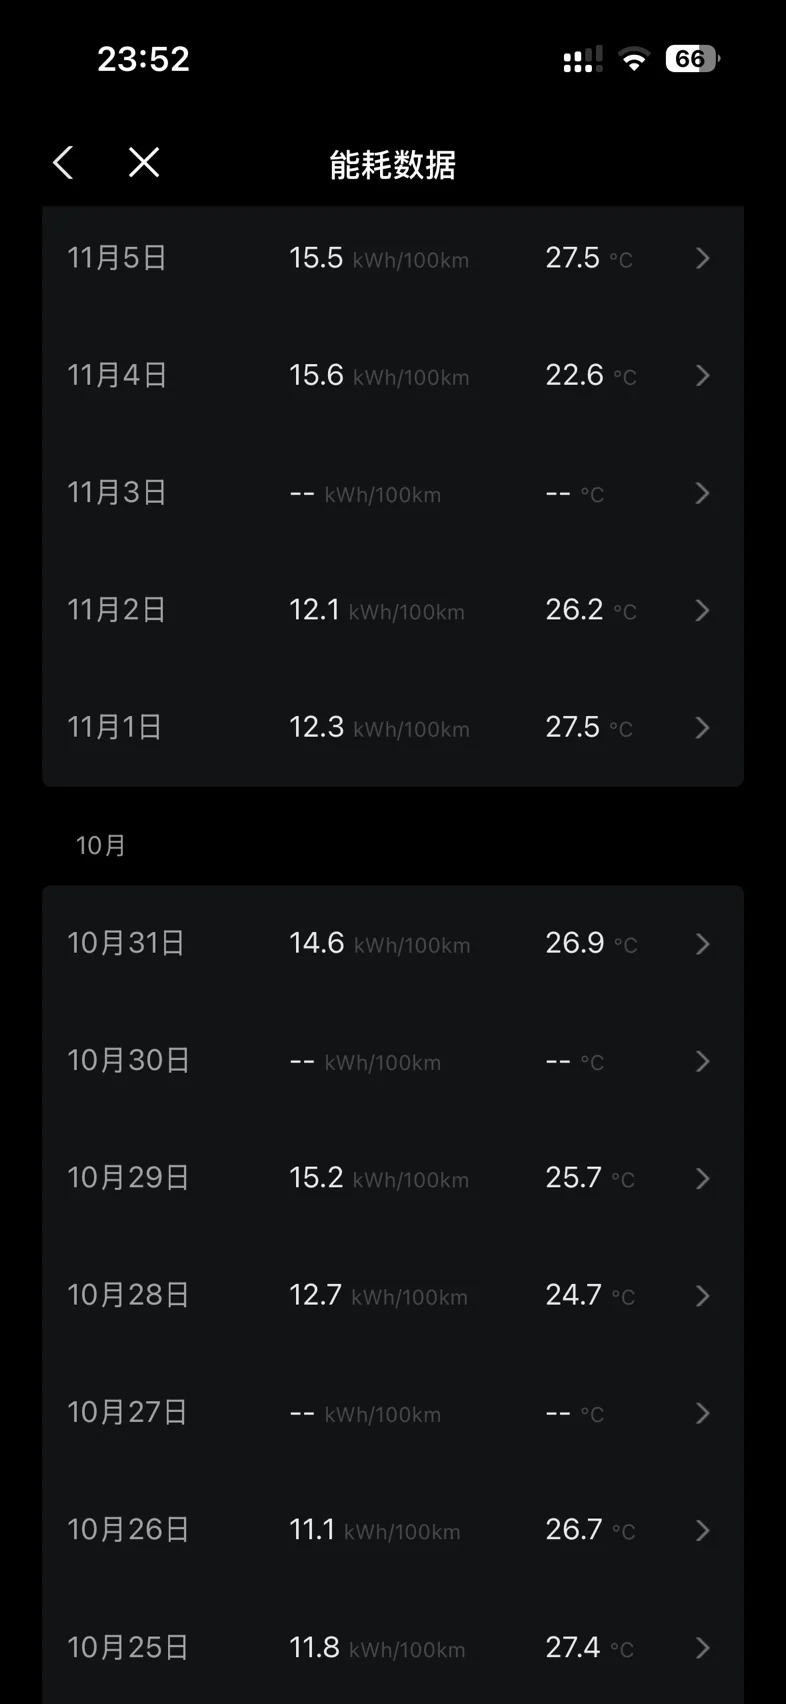
Task: Tap chevron arrow on 10月29日 row
Action: (x=702, y=1178)
